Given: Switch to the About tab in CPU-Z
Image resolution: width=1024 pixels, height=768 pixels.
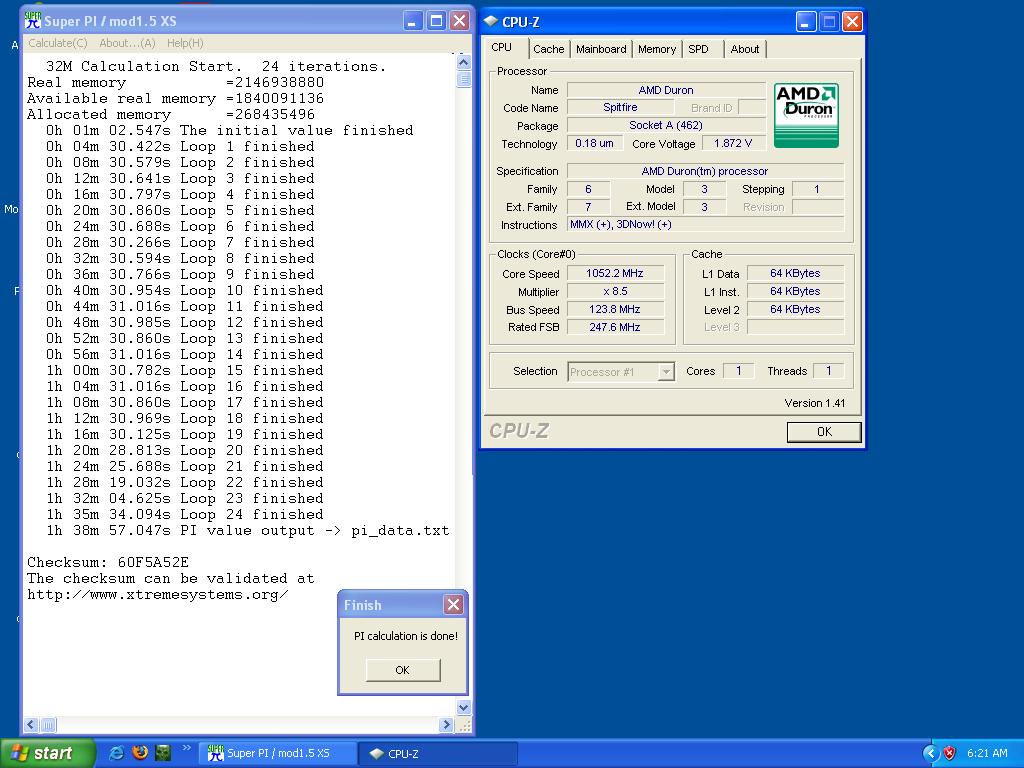Looking at the screenshot, I should point(744,49).
